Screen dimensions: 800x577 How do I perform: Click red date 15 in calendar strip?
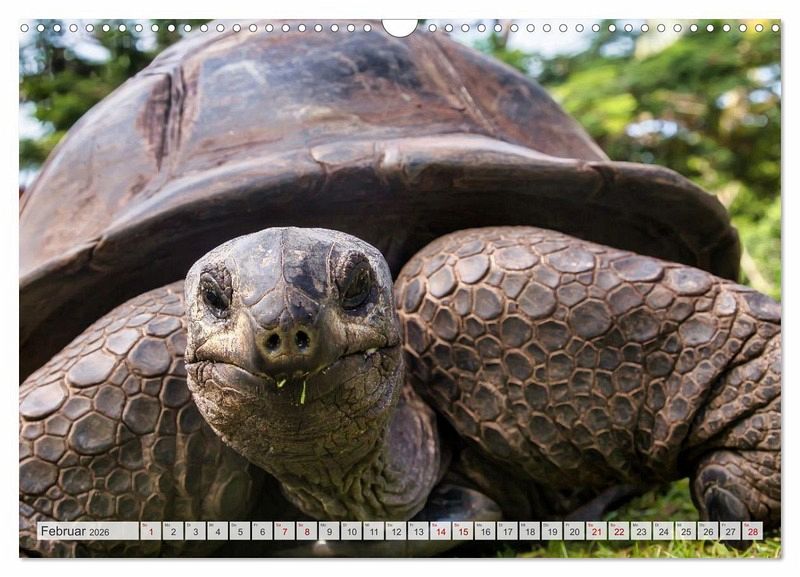[462, 531]
